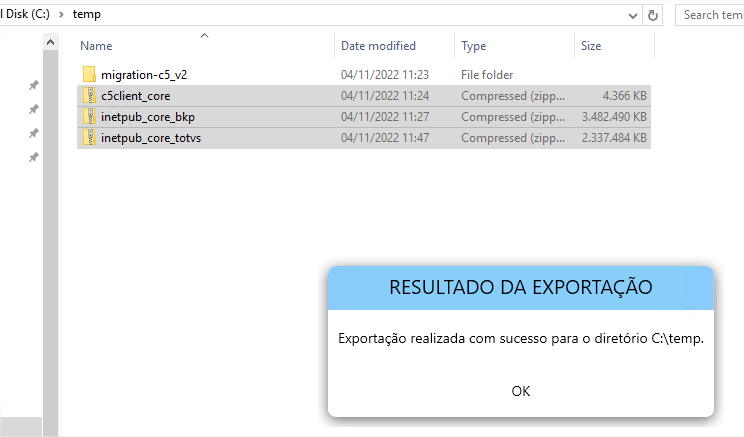Click the 04/11/2022 11:23 date cell

(x=384, y=75)
